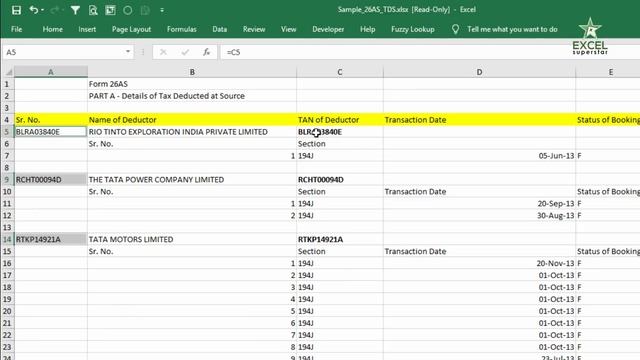640x360 pixels.
Task: Click the Print Preview magnifier icon
Action: [x=93, y=10]
